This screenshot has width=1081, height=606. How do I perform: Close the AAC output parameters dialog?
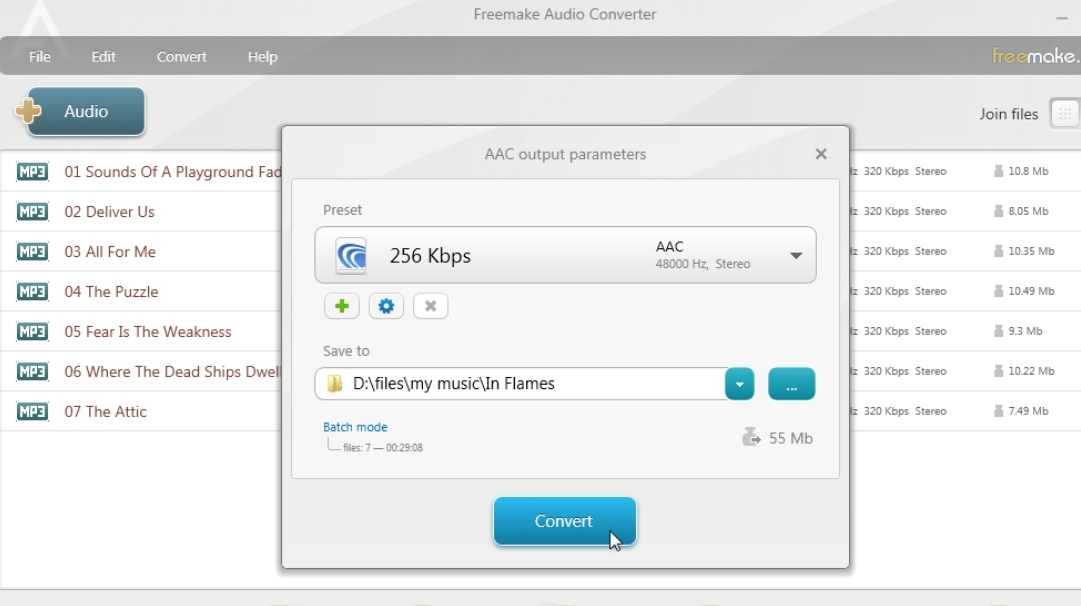820,154
